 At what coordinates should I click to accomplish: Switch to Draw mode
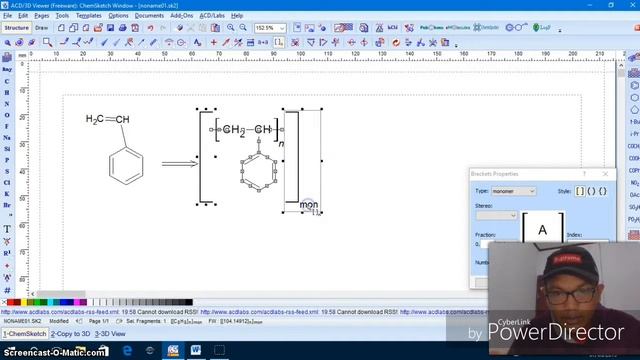[x=41, y=28]
